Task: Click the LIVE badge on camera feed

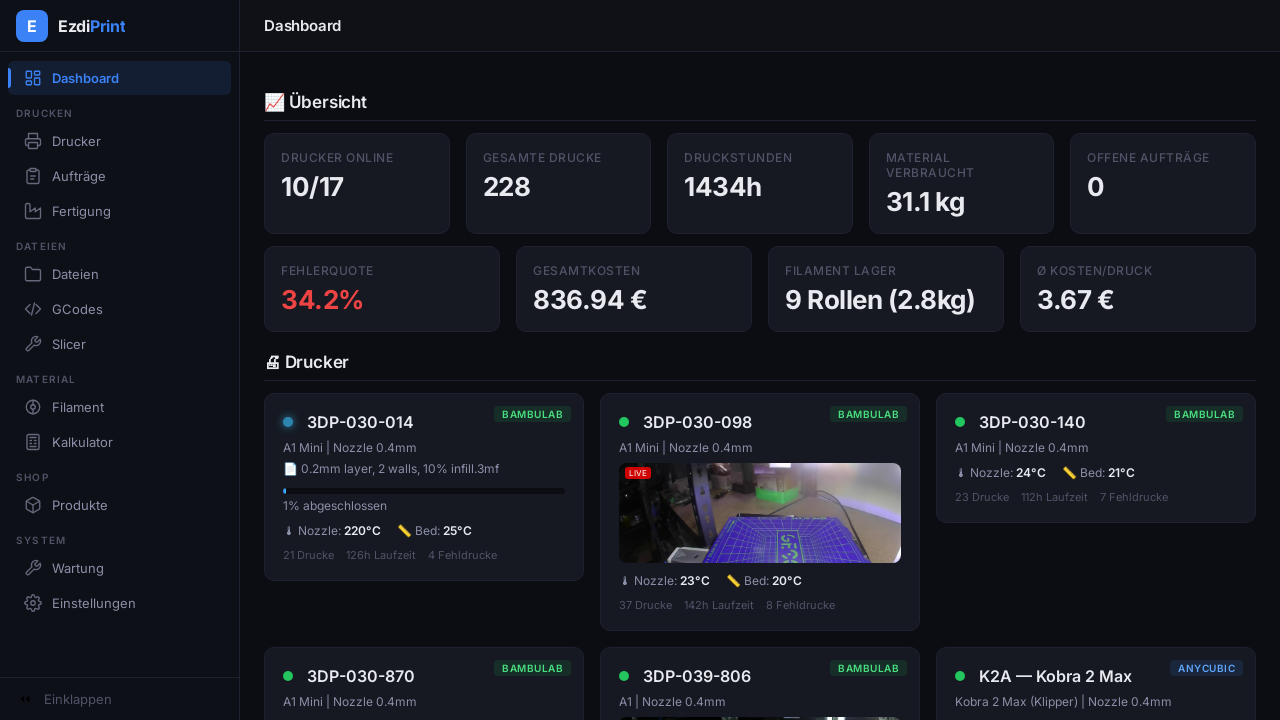Action: click(638, 473)
